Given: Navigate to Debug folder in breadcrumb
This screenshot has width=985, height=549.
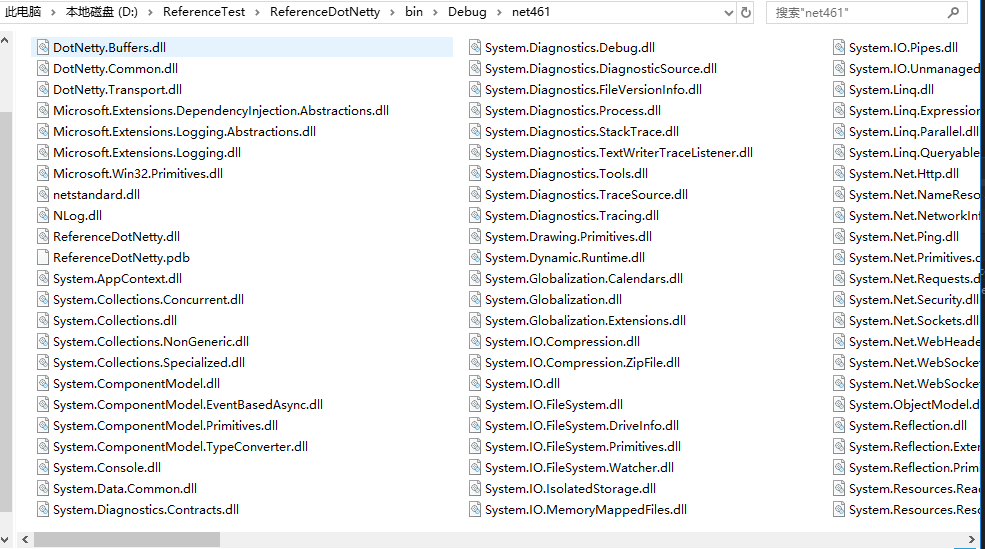Looking at the screenshot, I should pyautogui.click(x=467, y=12).
